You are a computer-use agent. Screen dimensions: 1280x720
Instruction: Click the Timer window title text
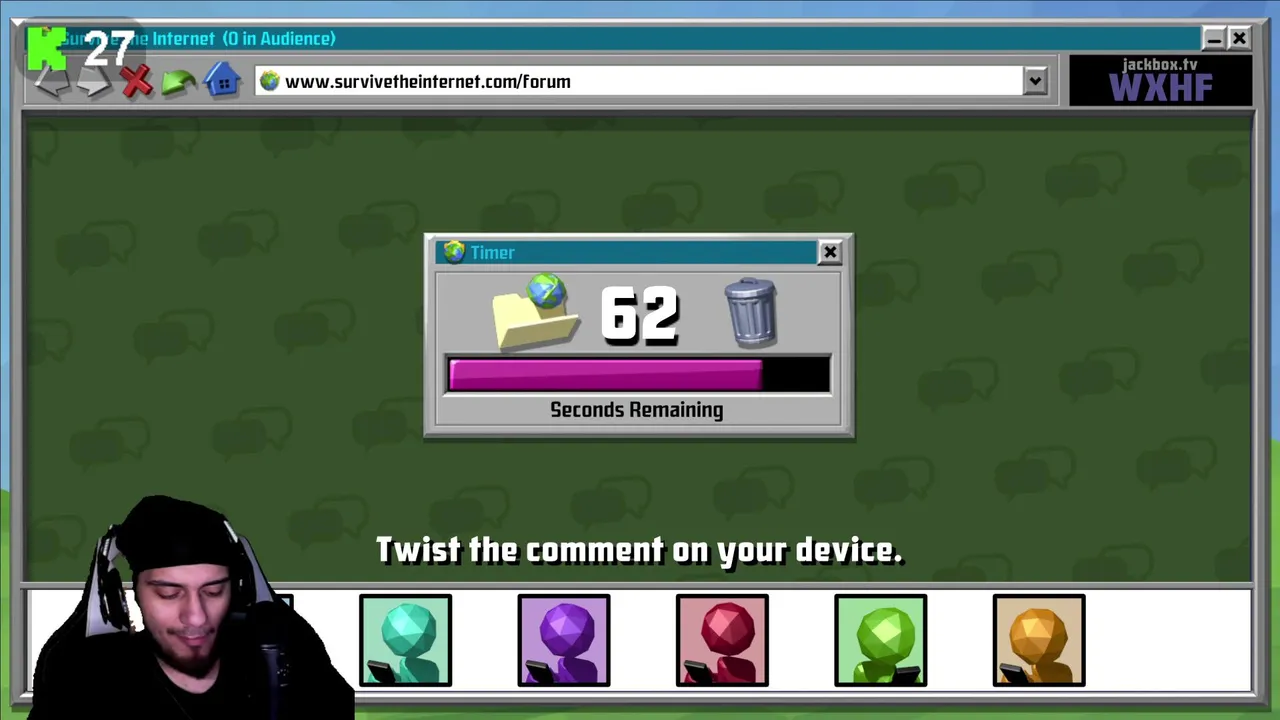point(492,253)
